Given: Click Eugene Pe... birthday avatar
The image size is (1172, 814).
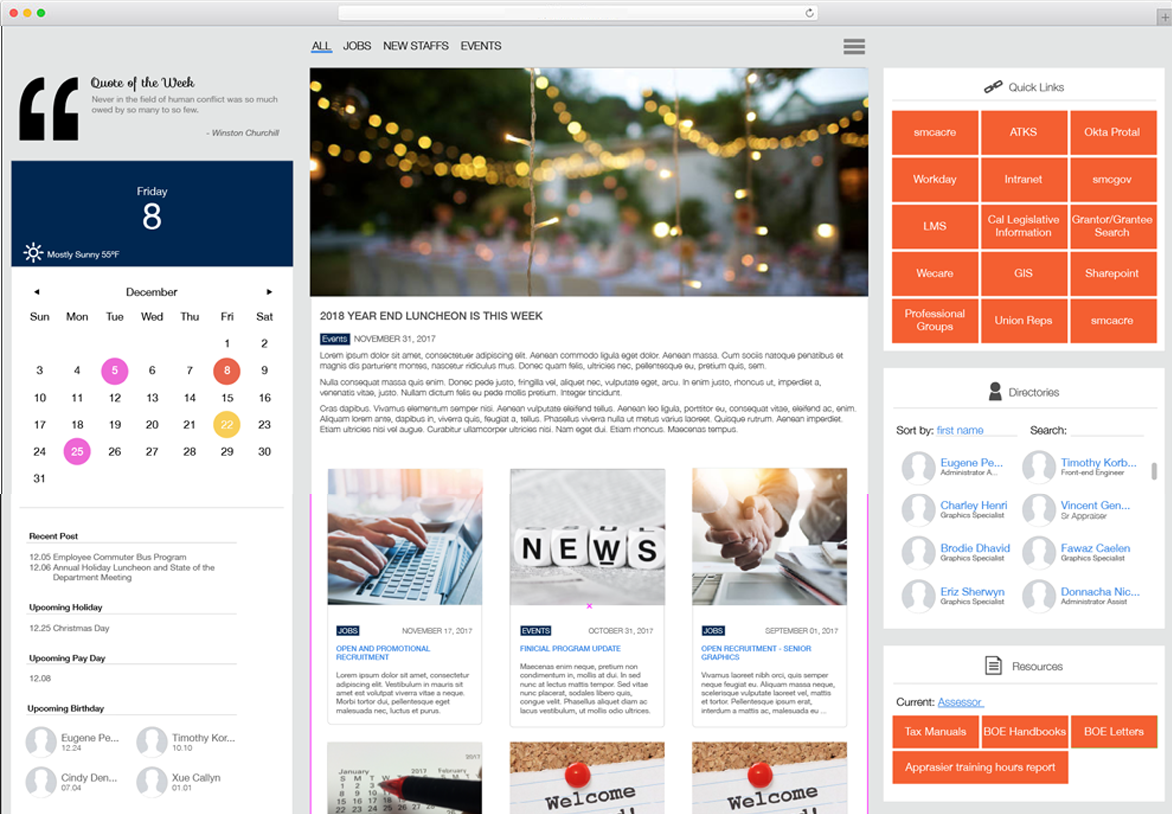Looking at the screenshot, I should point(41,741).
